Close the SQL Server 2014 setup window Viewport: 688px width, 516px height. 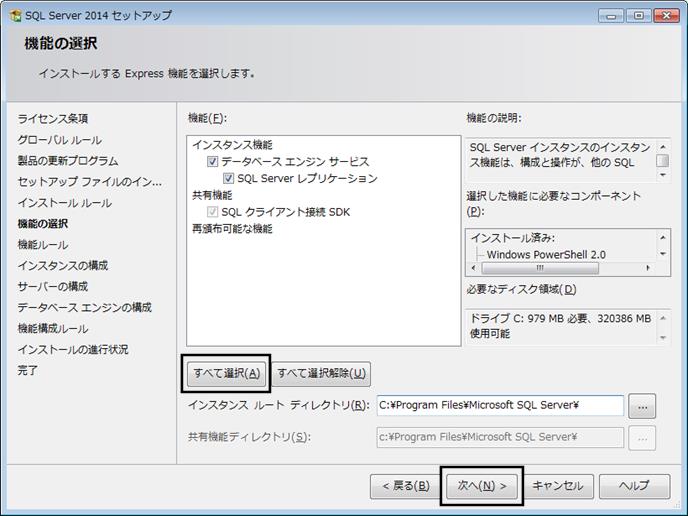coord(666,16)
